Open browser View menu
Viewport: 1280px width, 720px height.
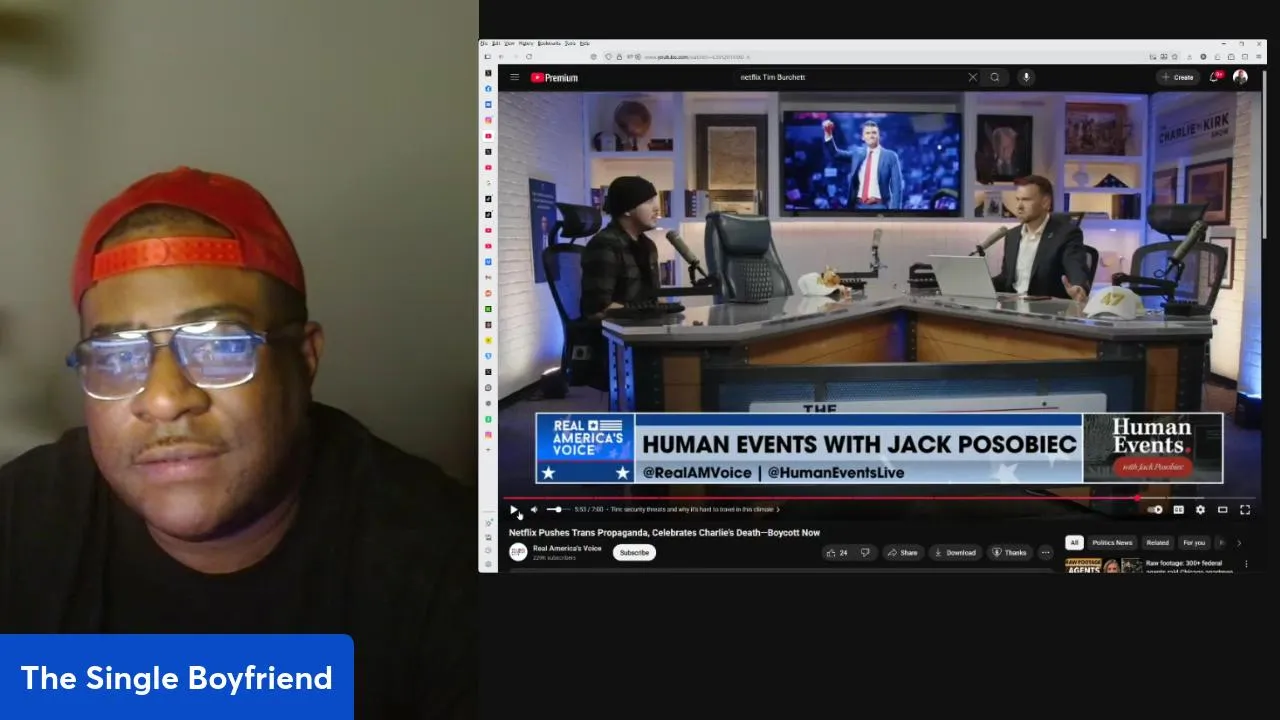[x=509, y=44]
